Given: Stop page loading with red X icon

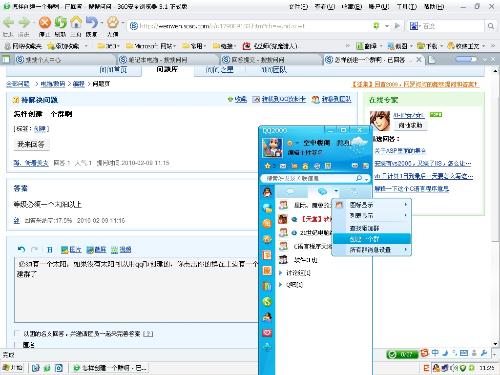Looking at the screenshot, I should click(x=45, y=23).
